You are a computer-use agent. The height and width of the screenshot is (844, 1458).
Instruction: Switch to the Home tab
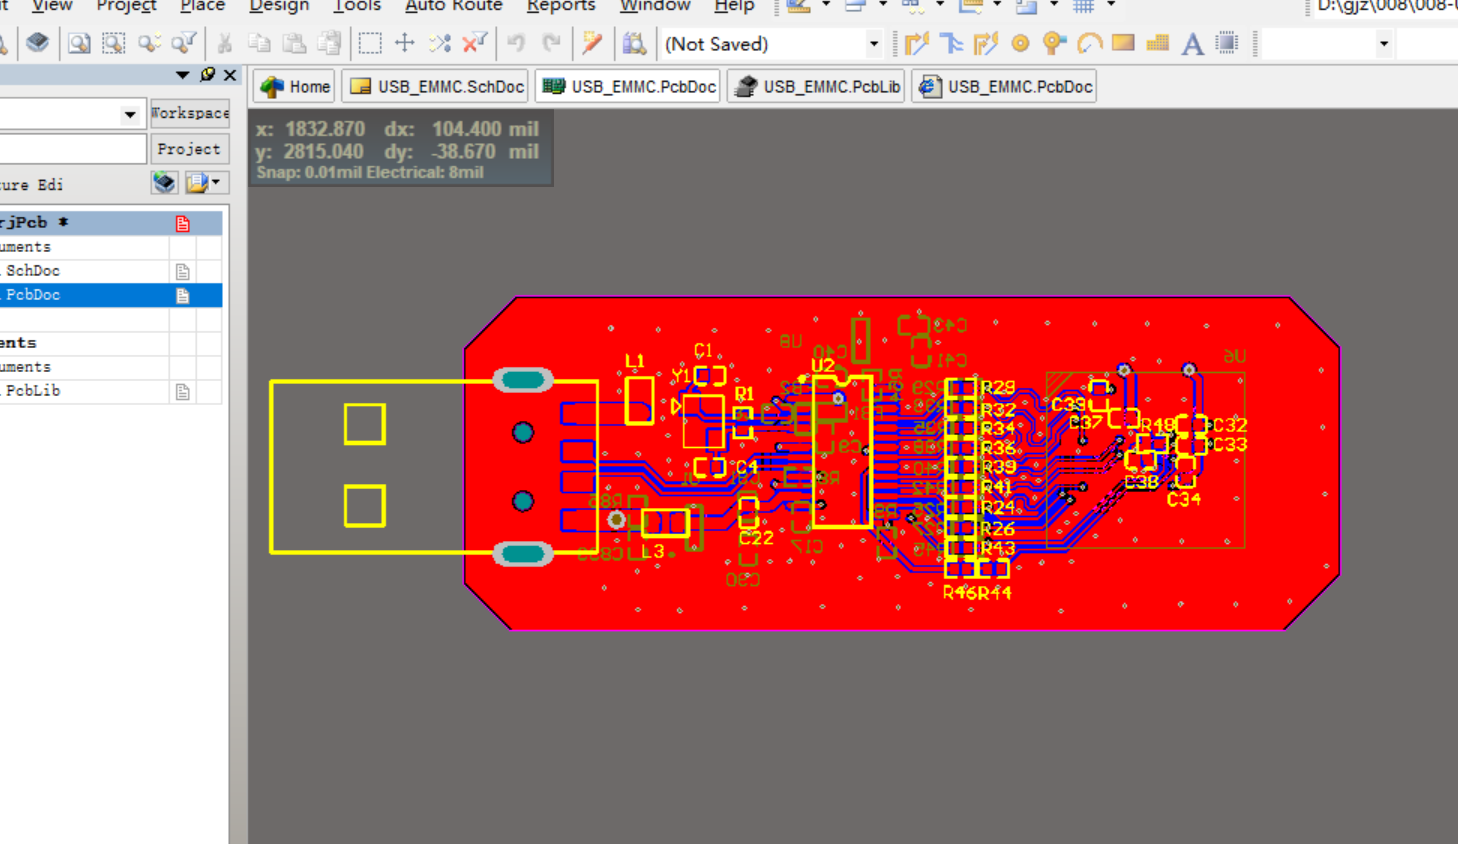(x=295, y=87)
